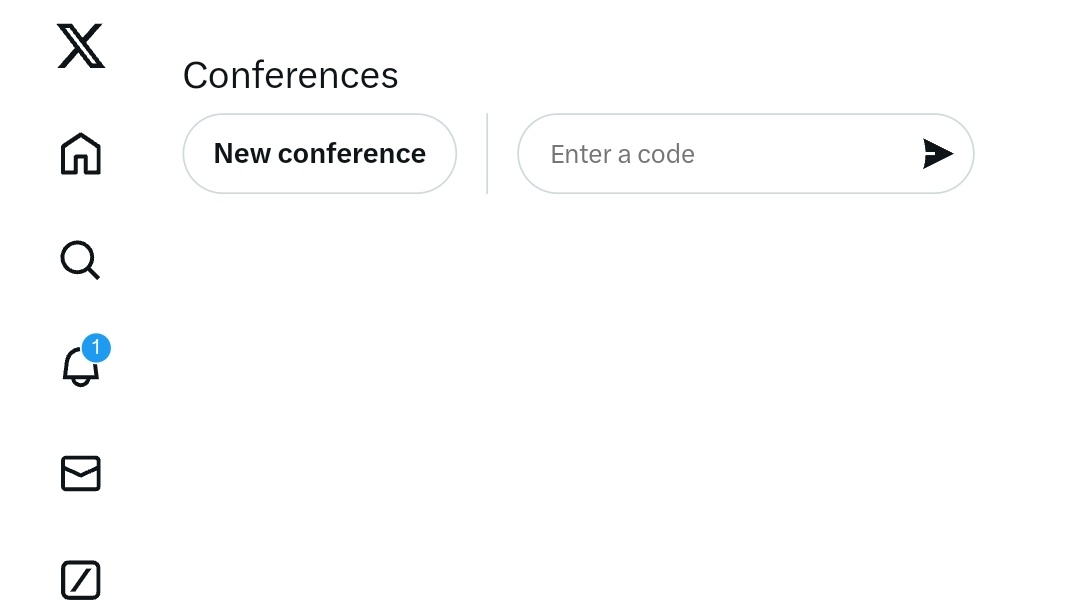Go to the Home feed icon

pyautogui.click(x=81, y=154)
